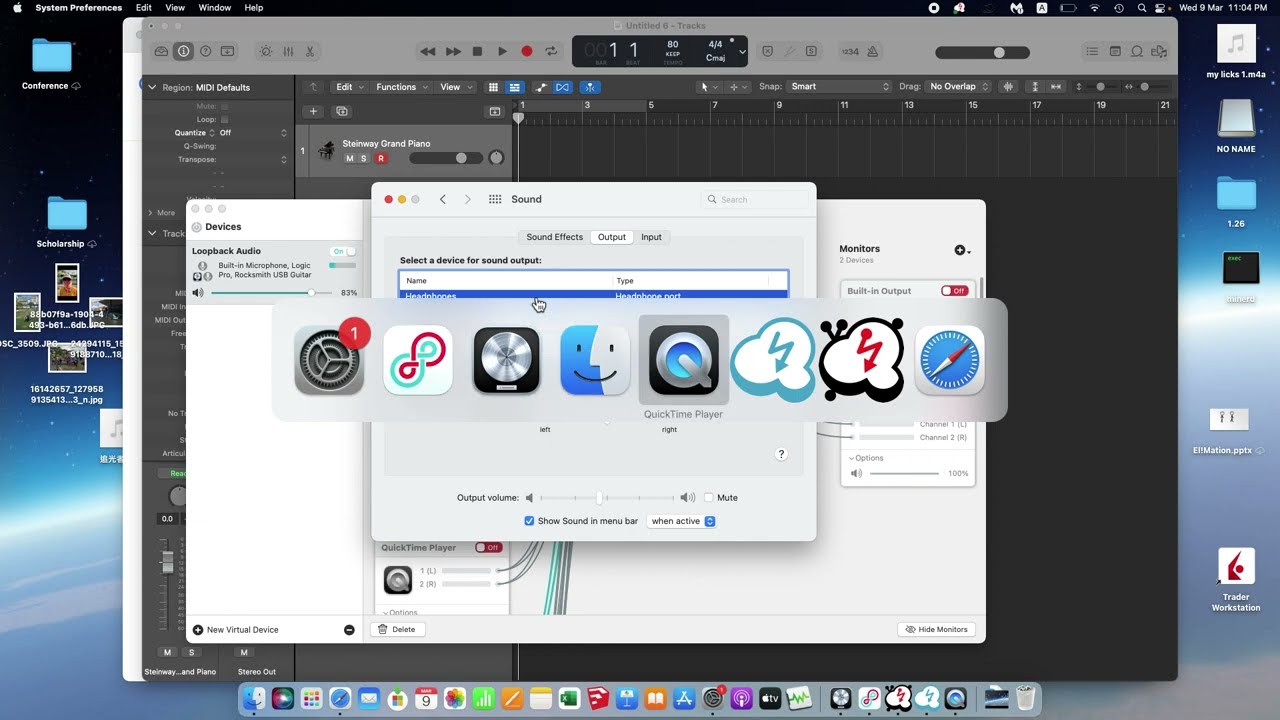Select QuickTime Player in the app switcher
Screen dimensions: 1280x720
[684, 361]
